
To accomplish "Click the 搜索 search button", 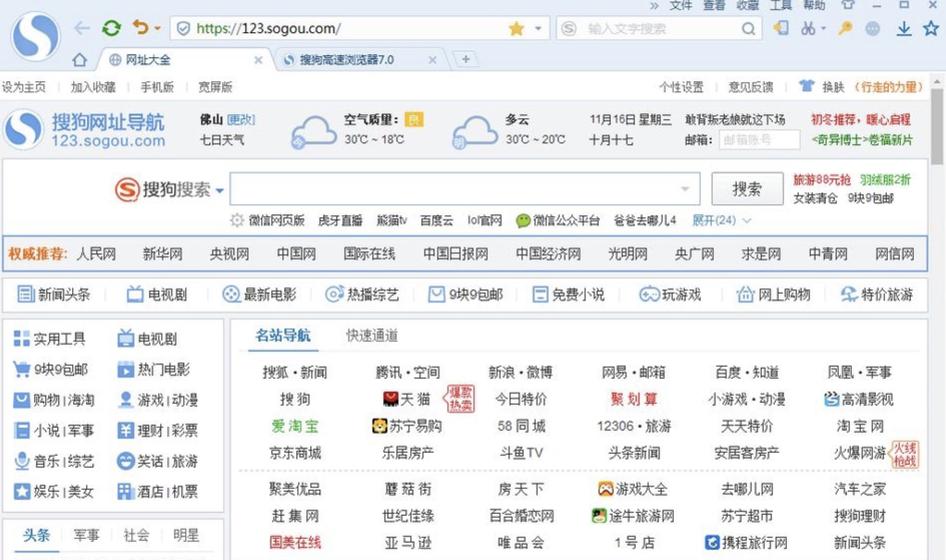I will pos(747,189).
